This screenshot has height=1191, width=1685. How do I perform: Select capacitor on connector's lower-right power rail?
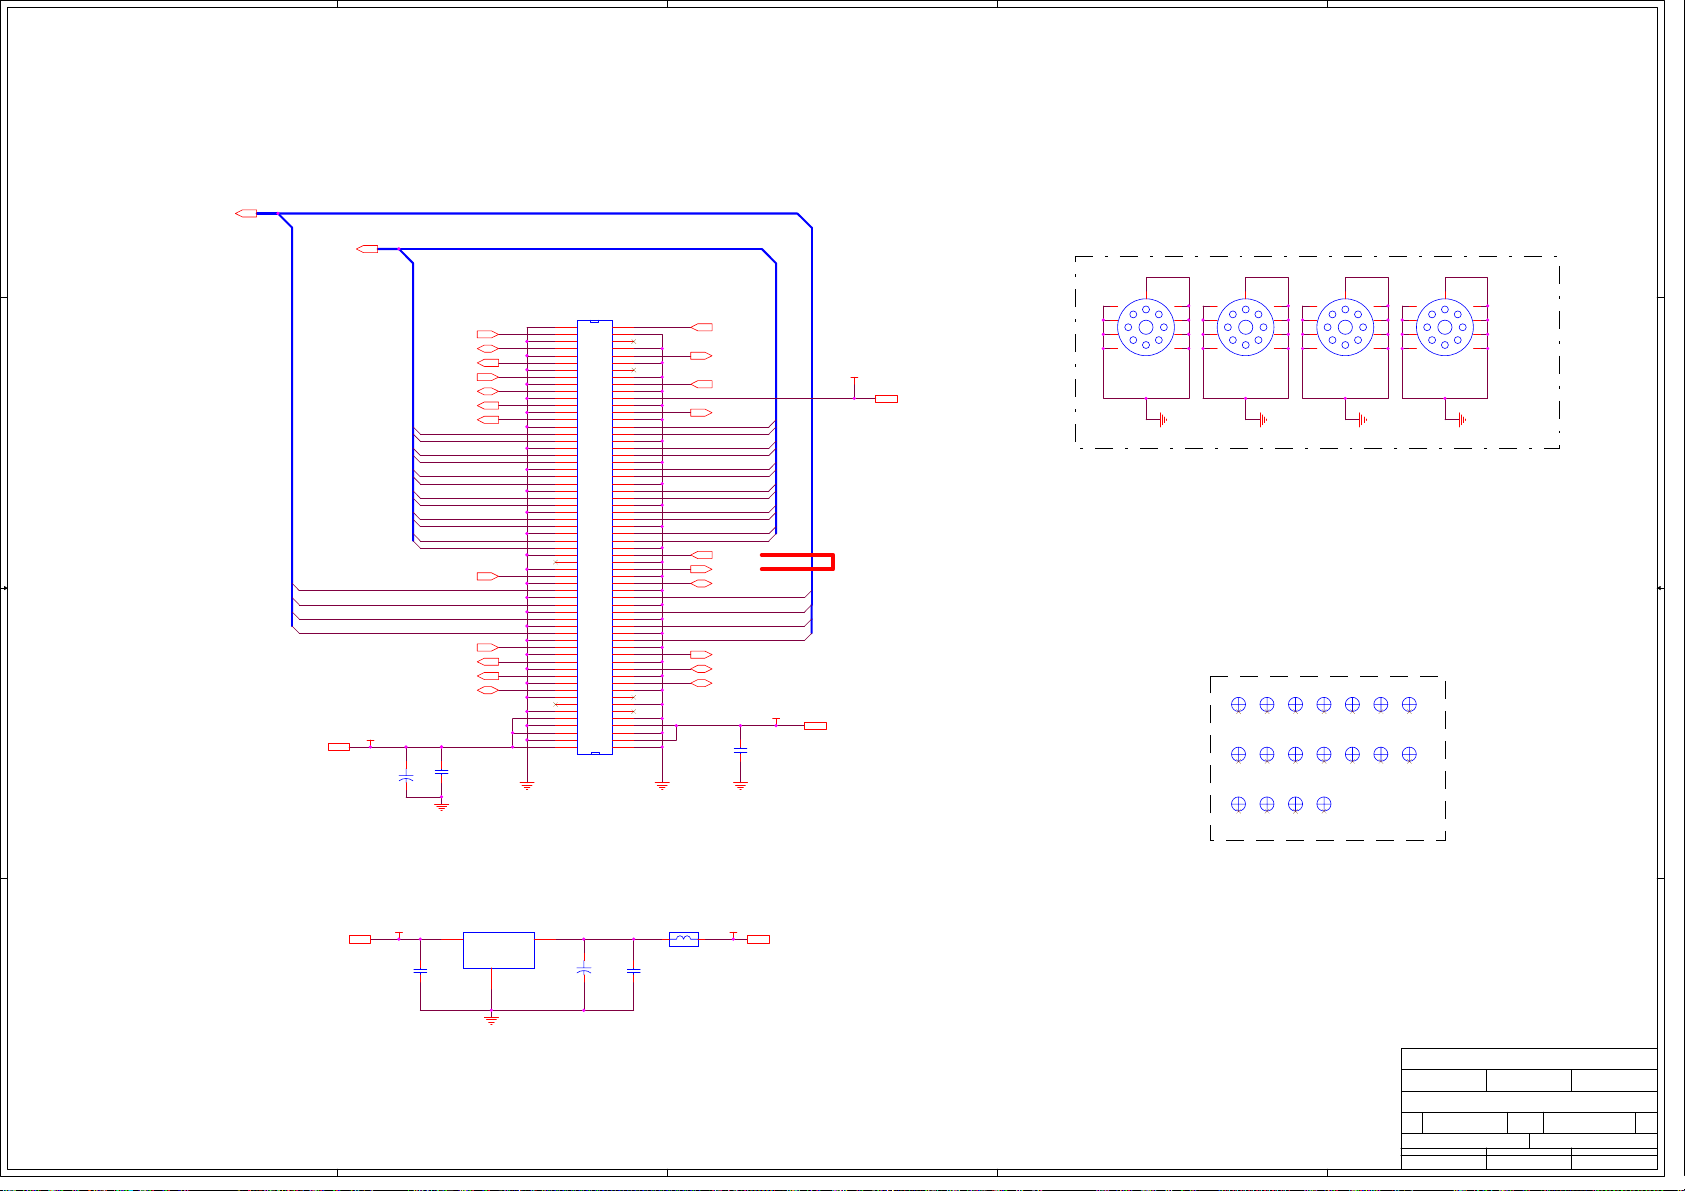pos(740,749)
